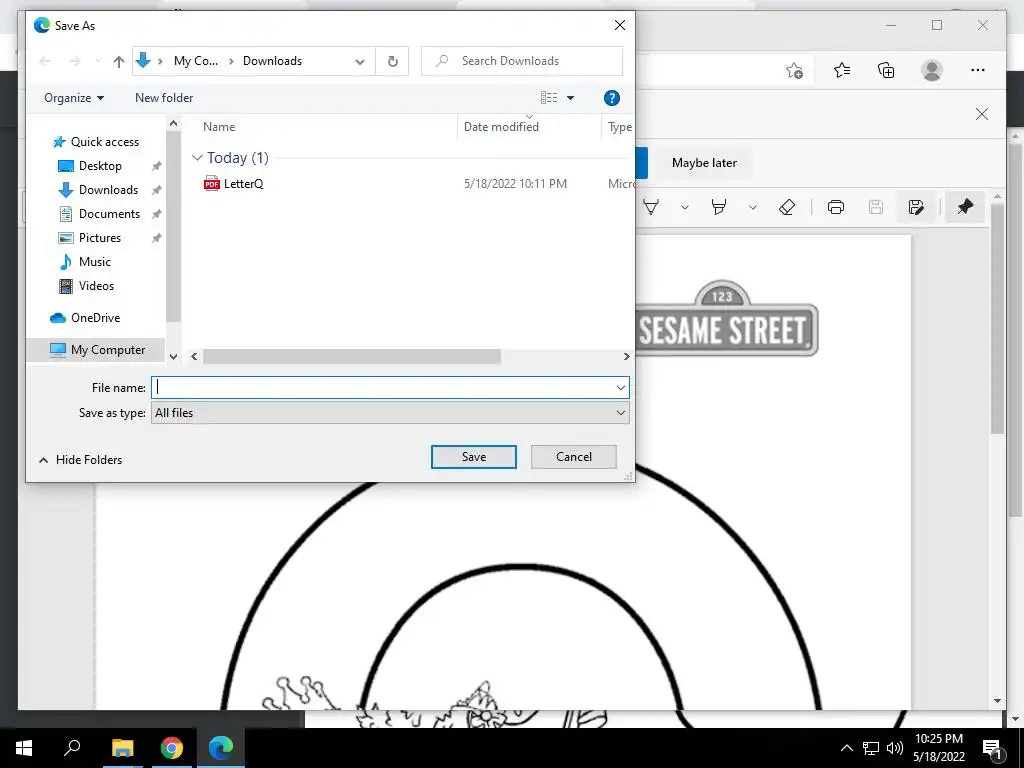
Task: Open the Action Center notifications icon
Action: (993, 748)
